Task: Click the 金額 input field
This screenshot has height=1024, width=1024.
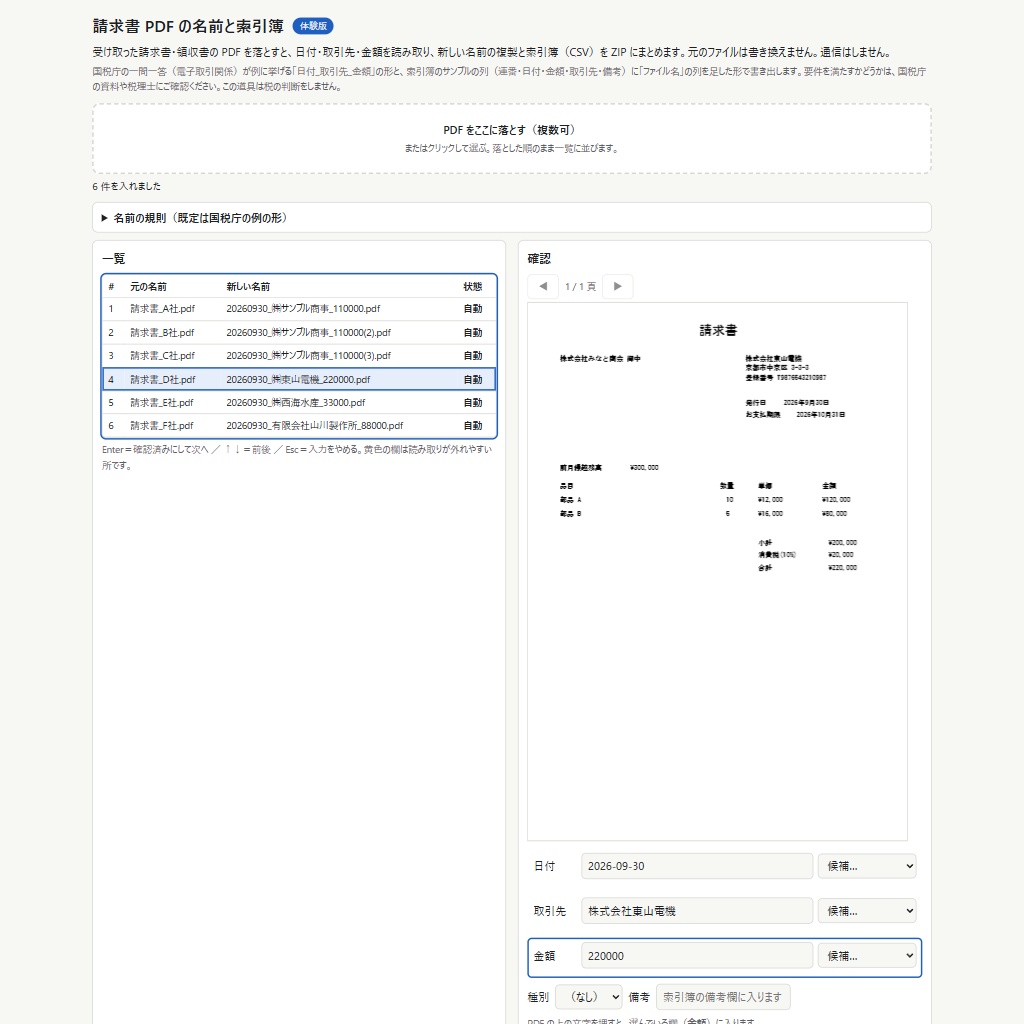Action: click(x=697, y=956)
